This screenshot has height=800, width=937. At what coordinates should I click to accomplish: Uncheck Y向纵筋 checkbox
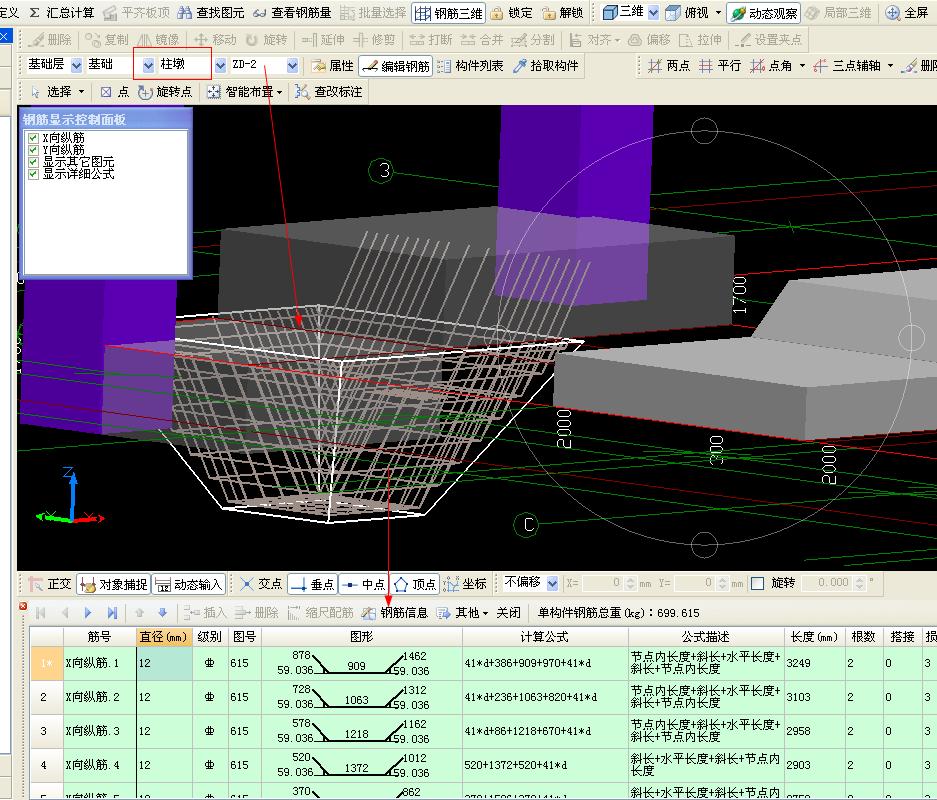[x=33, y=150]
